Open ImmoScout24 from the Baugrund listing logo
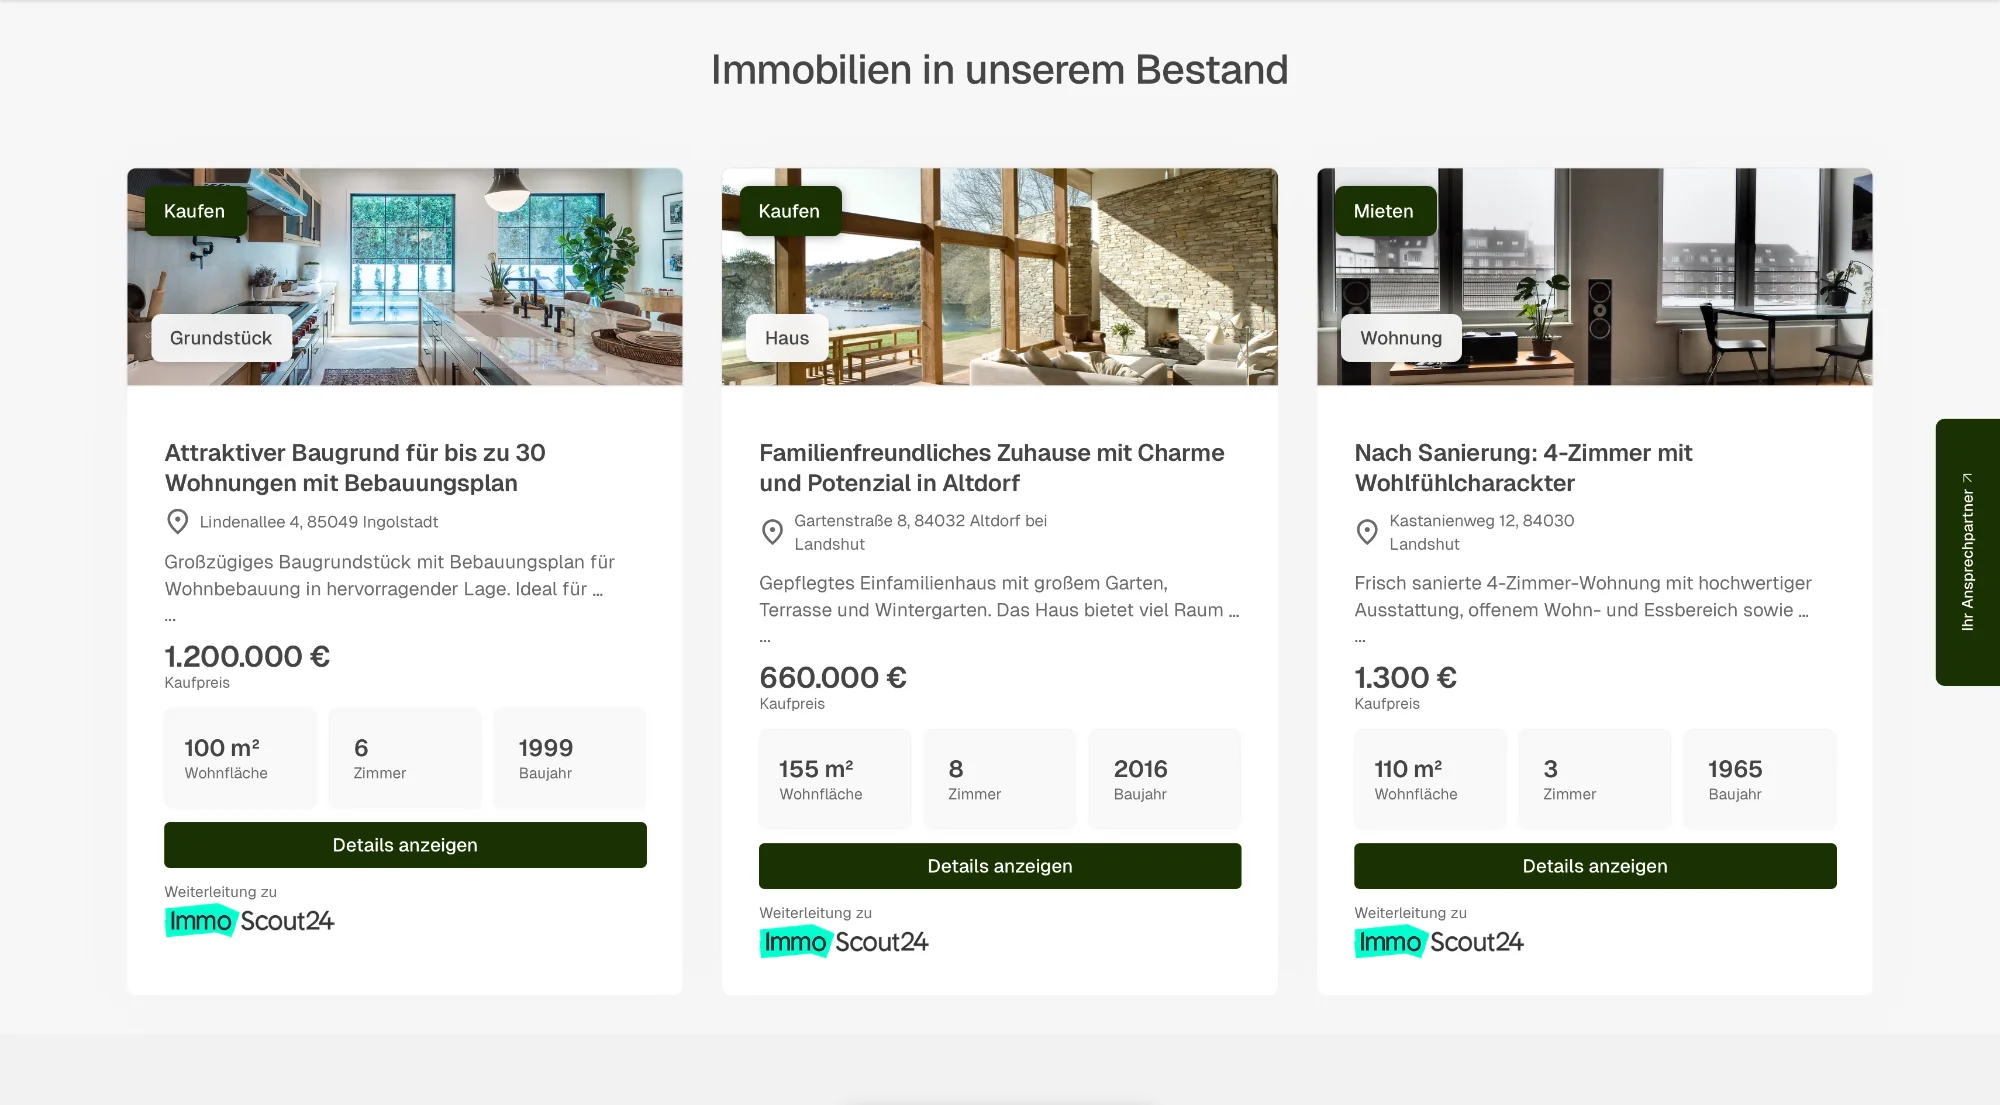 (249, 921)
